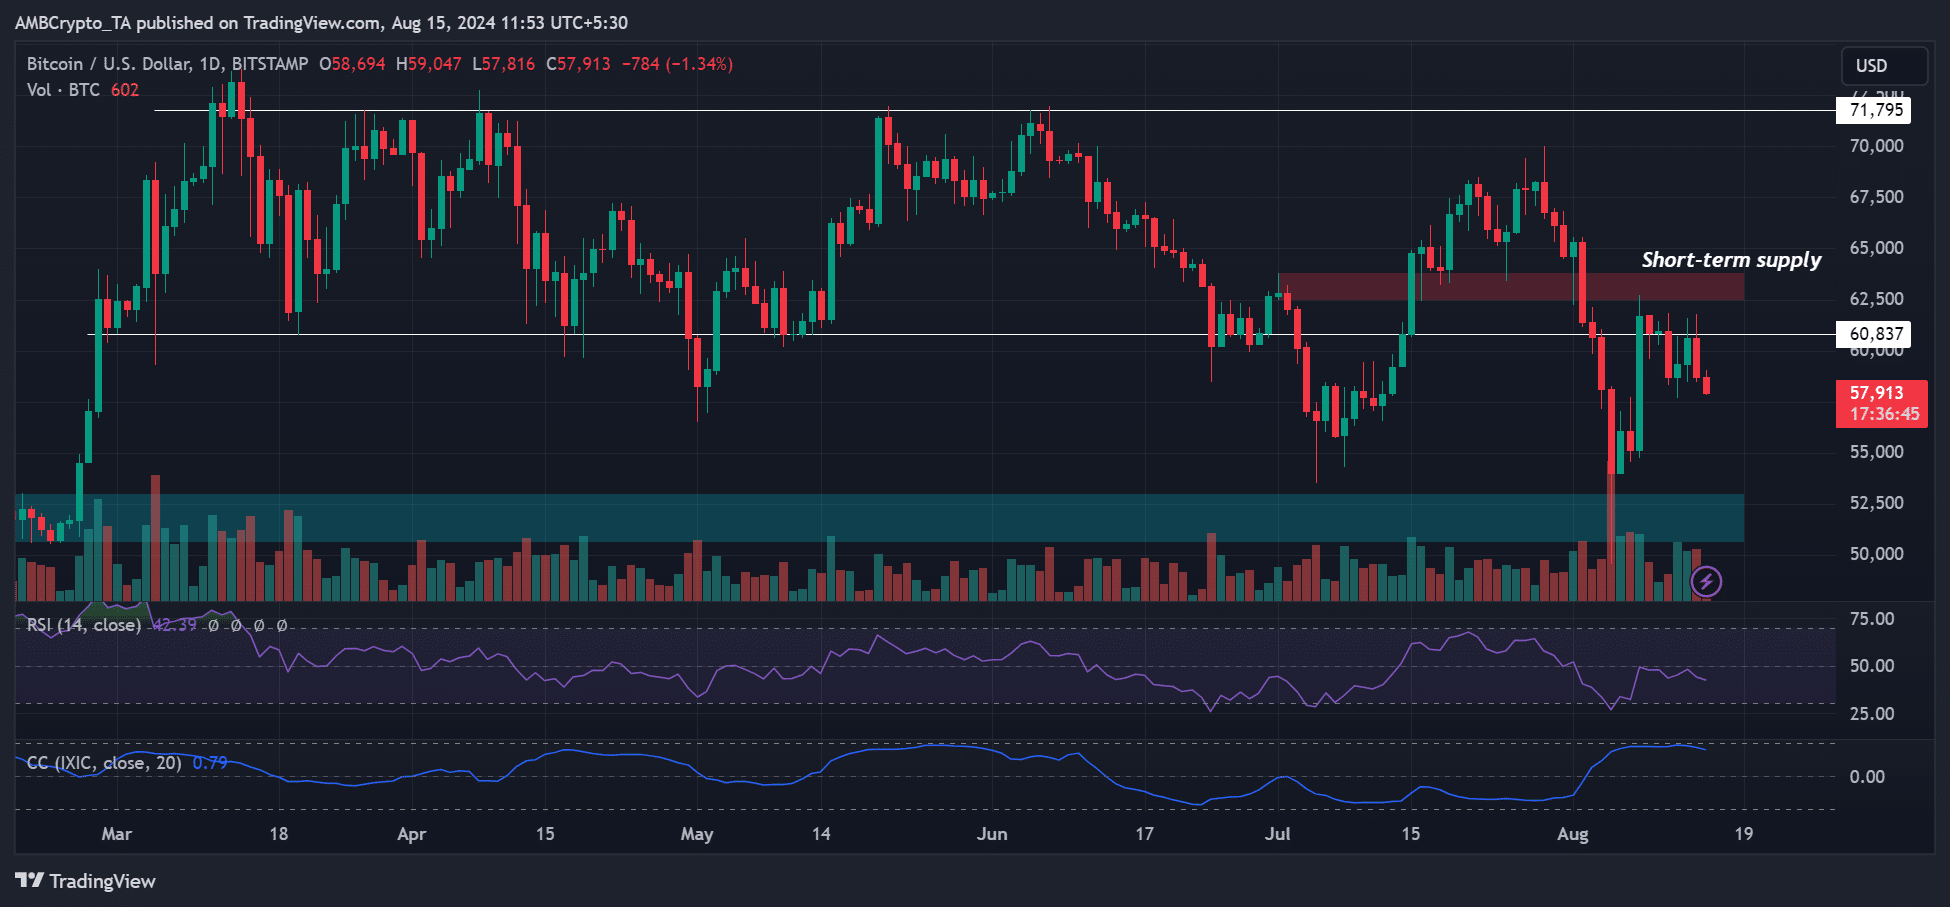Click the correlation value 0.79
Image resolution: width=1950 pixels, height=907 pixels.
210,763
